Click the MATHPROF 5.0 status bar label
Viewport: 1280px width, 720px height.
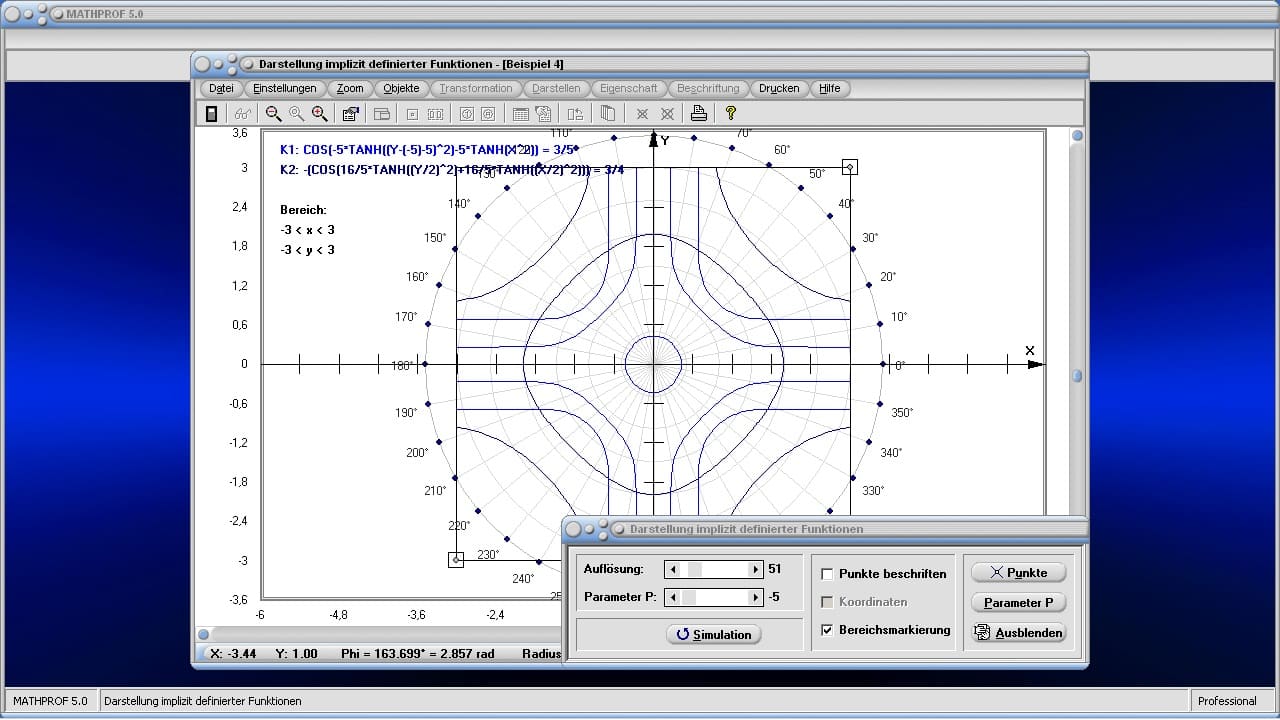click(50, 701)
